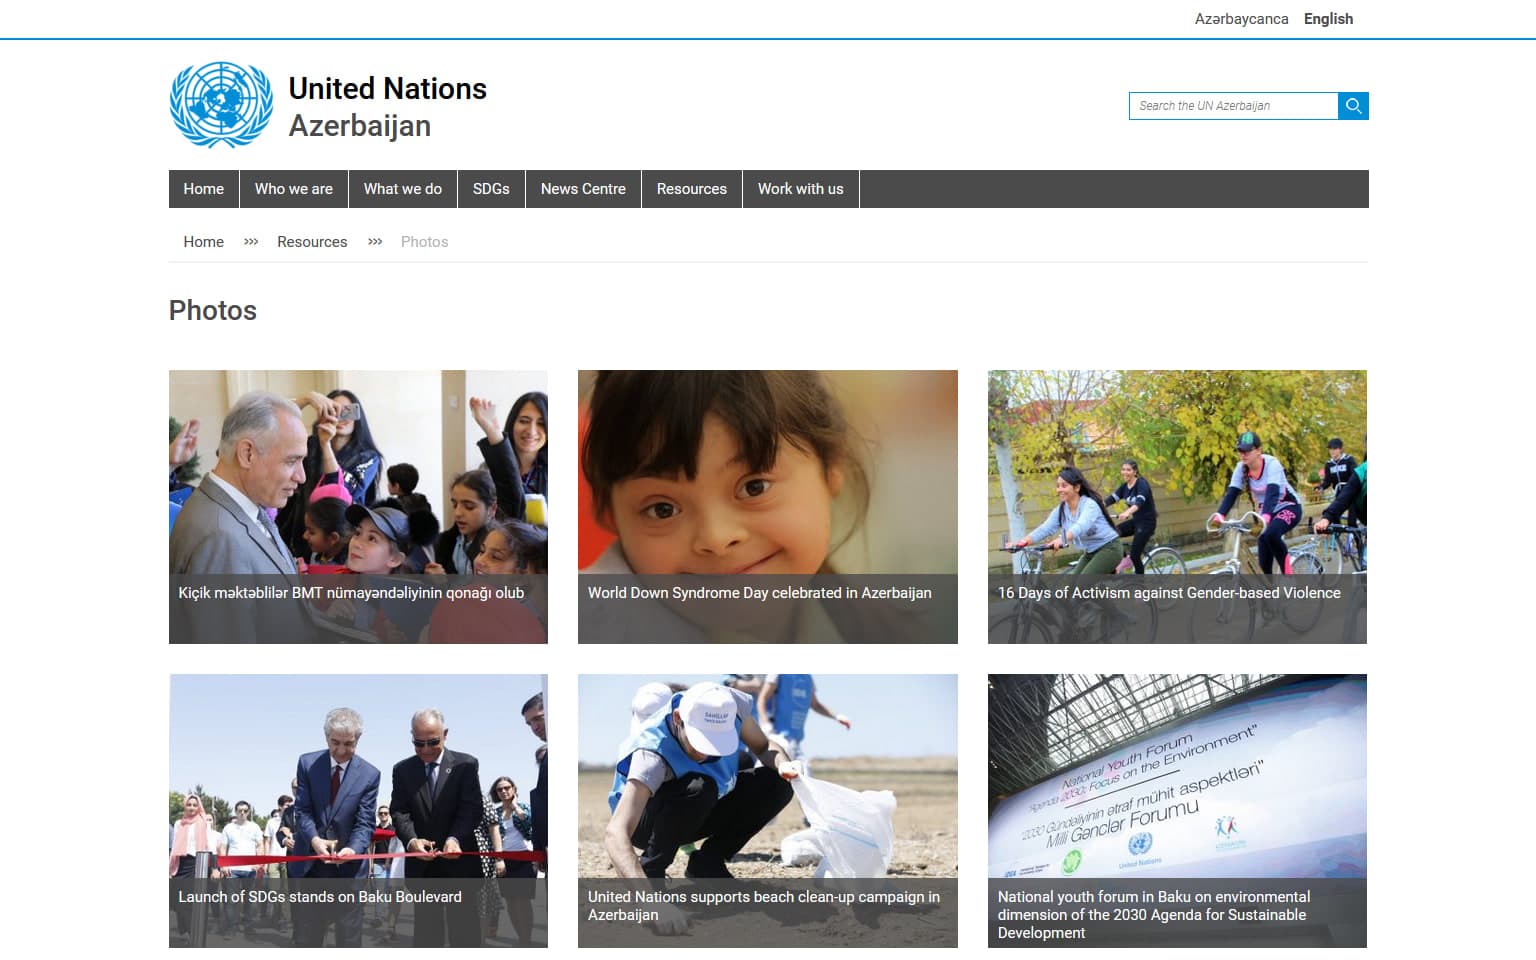Select the English language link
The width and height of the screenshot is (1536, 960).
pos(1328,19)
